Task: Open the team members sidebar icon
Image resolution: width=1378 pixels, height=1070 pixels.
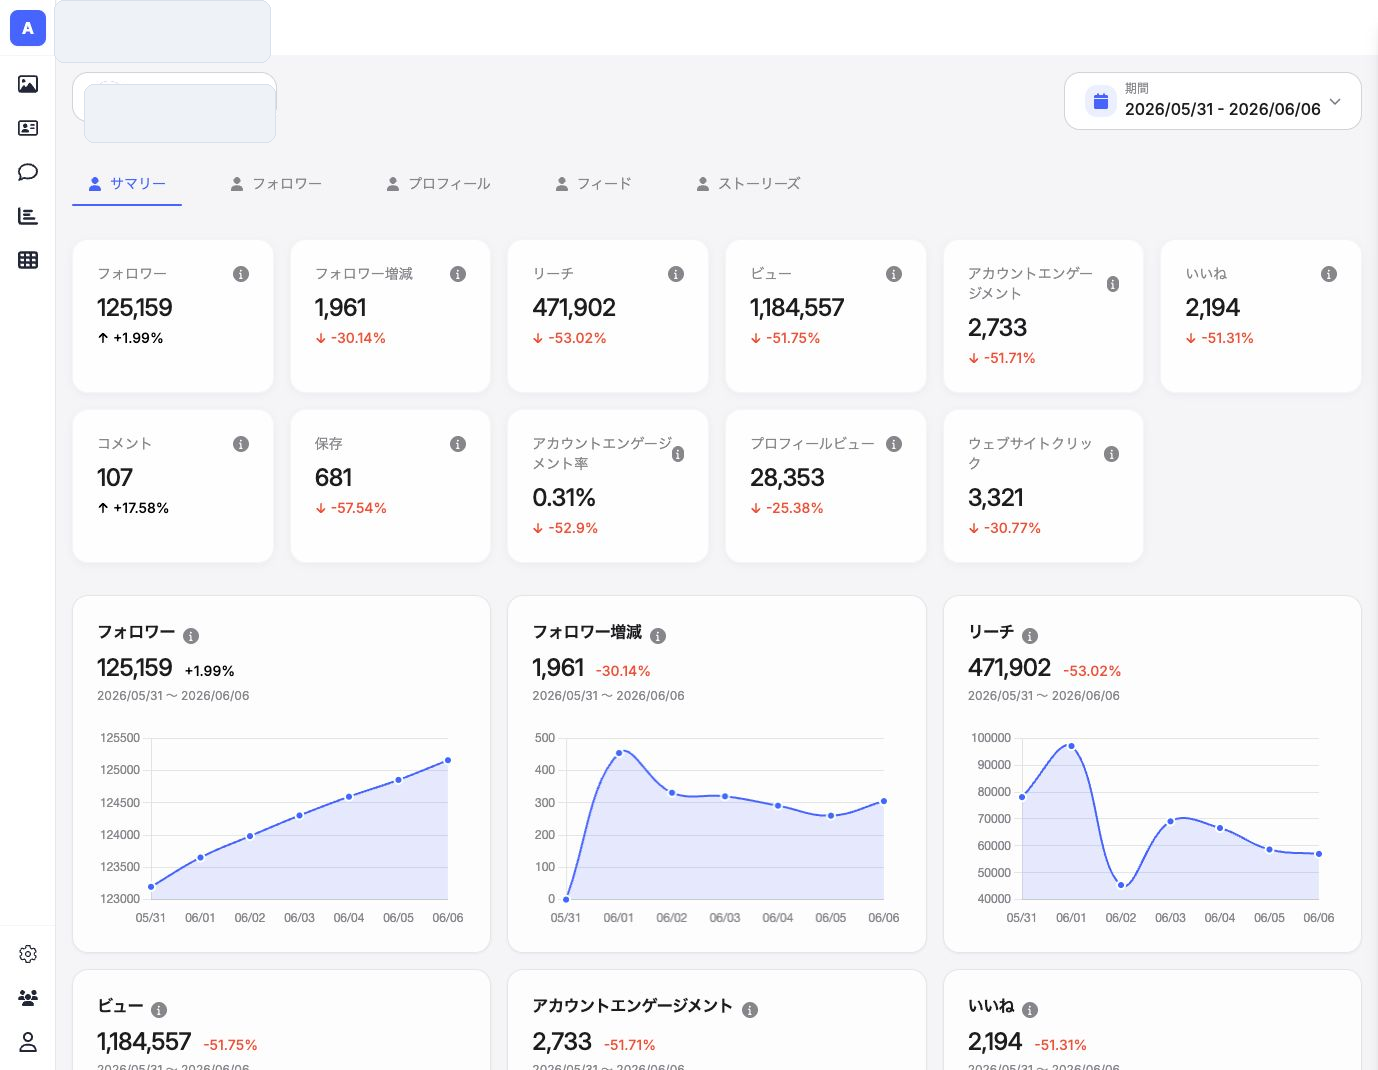Action: pos(28,998)
